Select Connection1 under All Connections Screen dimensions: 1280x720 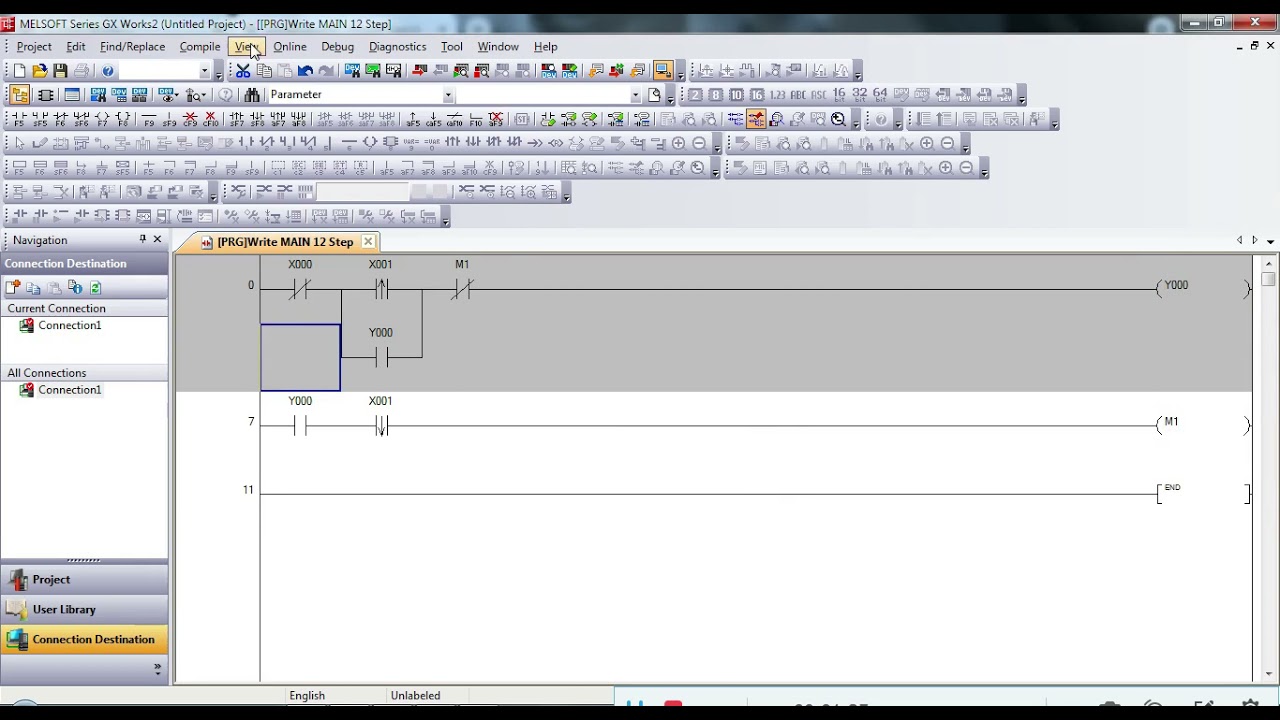(x=70, y=390)
